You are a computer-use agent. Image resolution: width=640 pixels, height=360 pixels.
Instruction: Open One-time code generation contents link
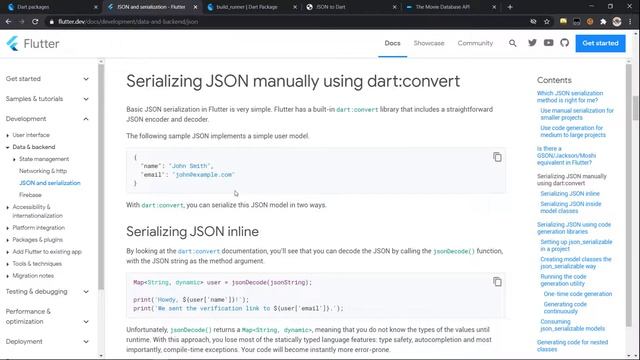click(x=578, y=294)
